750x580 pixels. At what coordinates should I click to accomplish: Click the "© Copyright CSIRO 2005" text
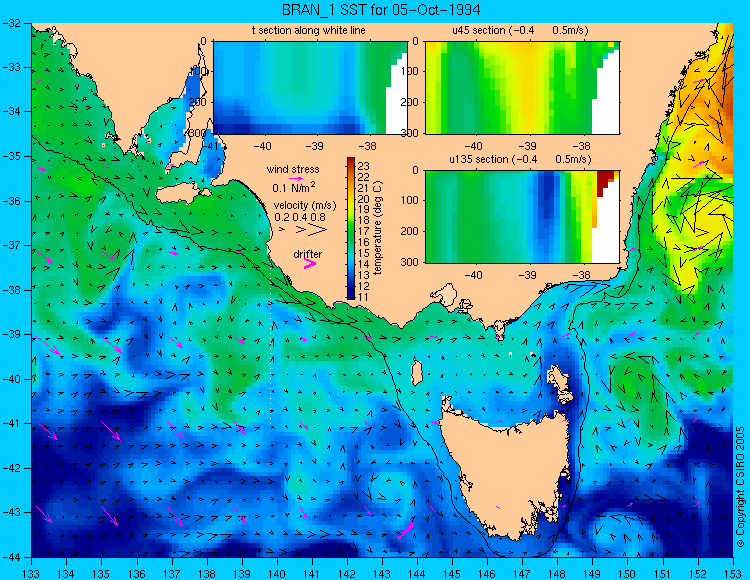pos(740,487)
